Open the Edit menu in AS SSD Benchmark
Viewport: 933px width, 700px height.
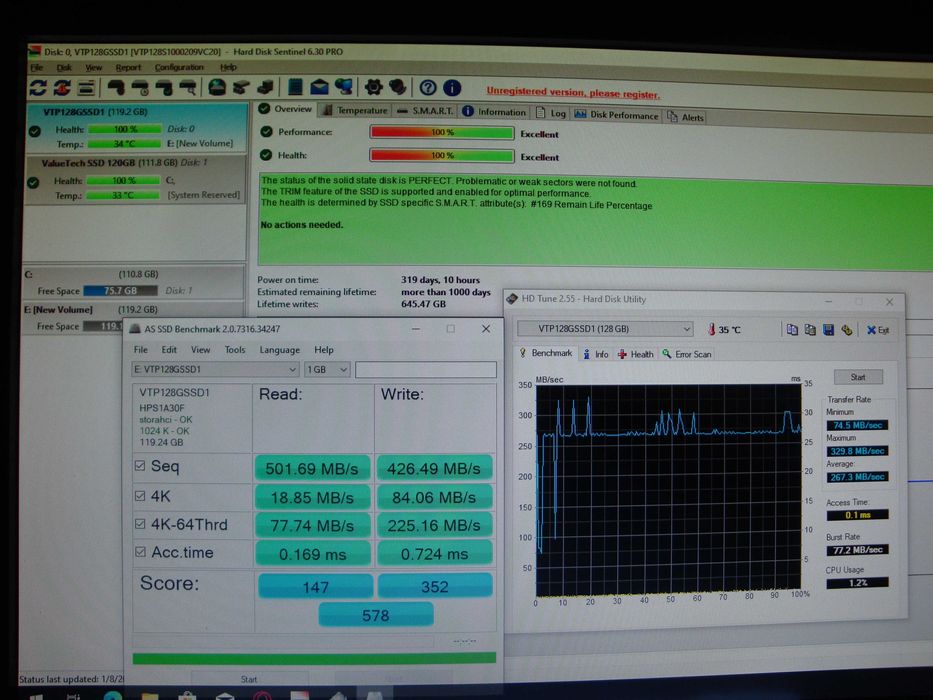169,349
